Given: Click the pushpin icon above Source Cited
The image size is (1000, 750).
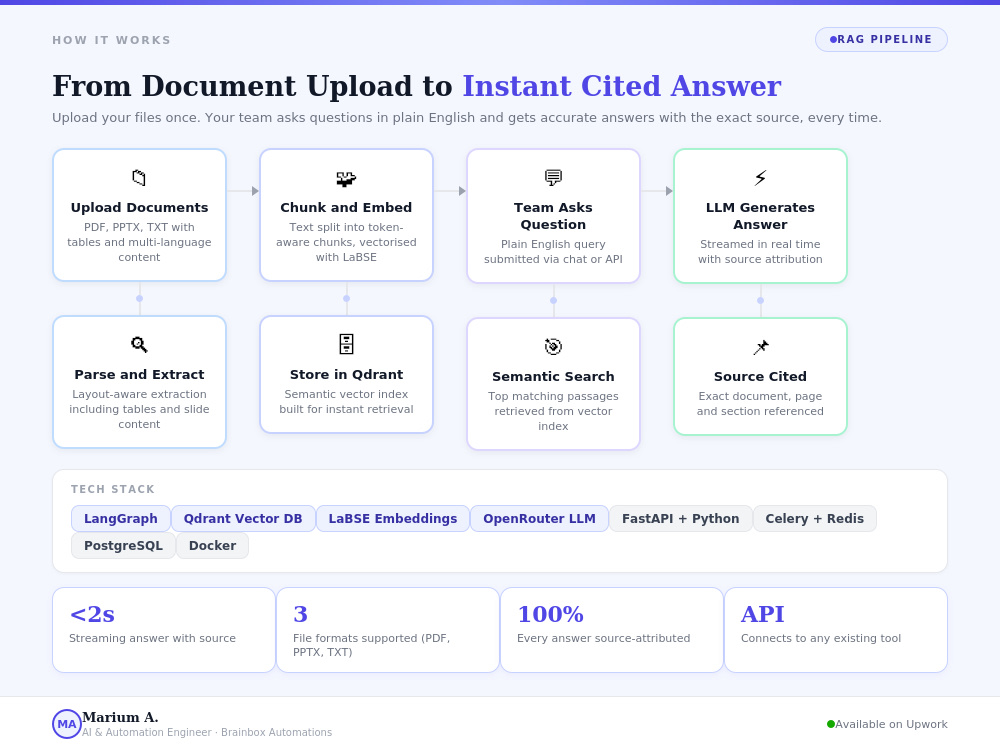Looking at the screenshot, I should [760, 347].
